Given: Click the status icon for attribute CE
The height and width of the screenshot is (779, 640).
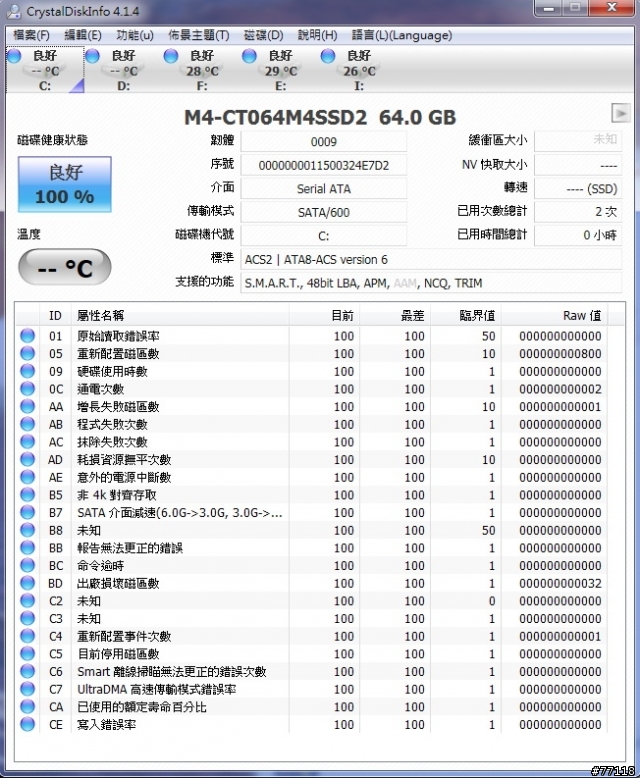Looking at the screenshot, I should [27, 724].
